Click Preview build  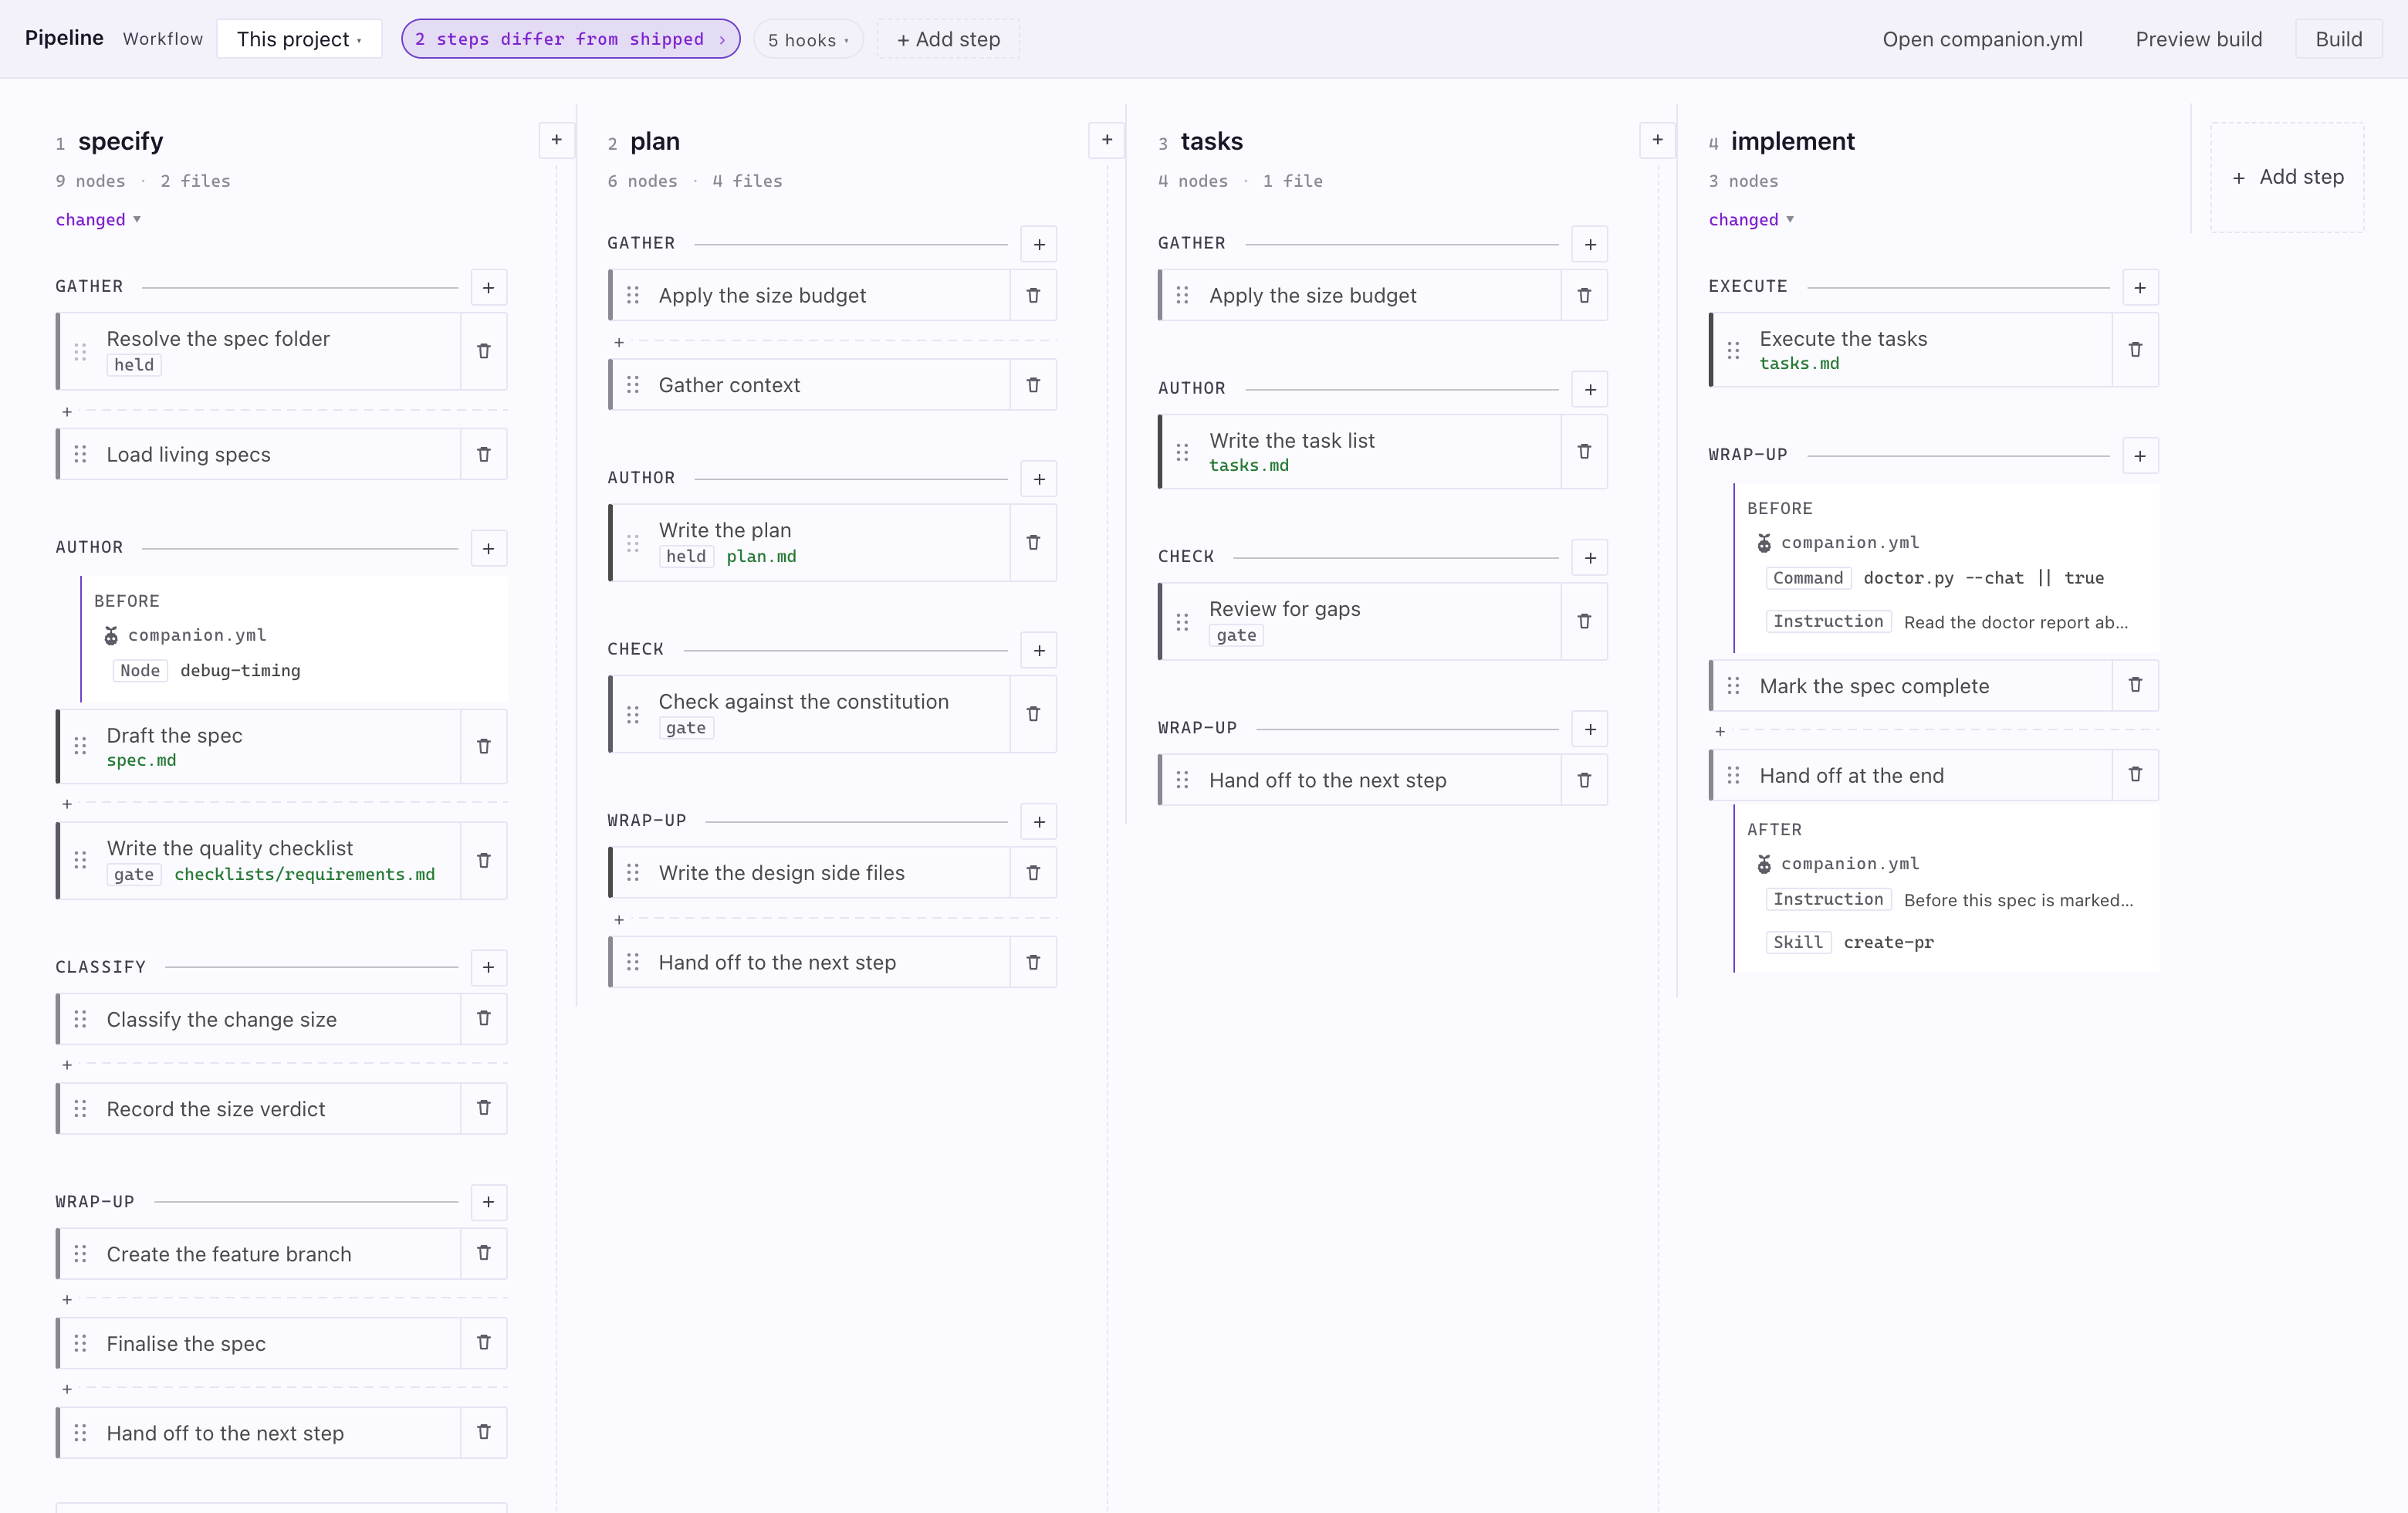click(x=2198, y=39)
